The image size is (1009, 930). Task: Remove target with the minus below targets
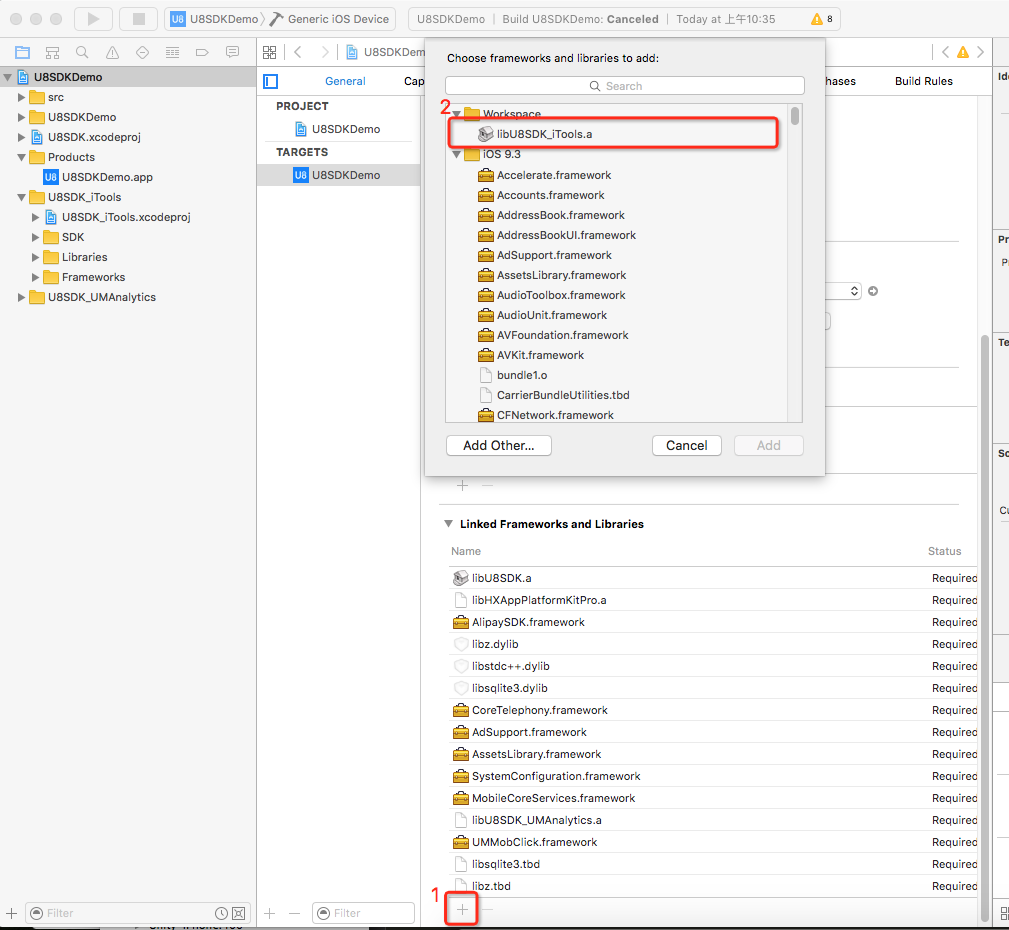click(295, 913)
